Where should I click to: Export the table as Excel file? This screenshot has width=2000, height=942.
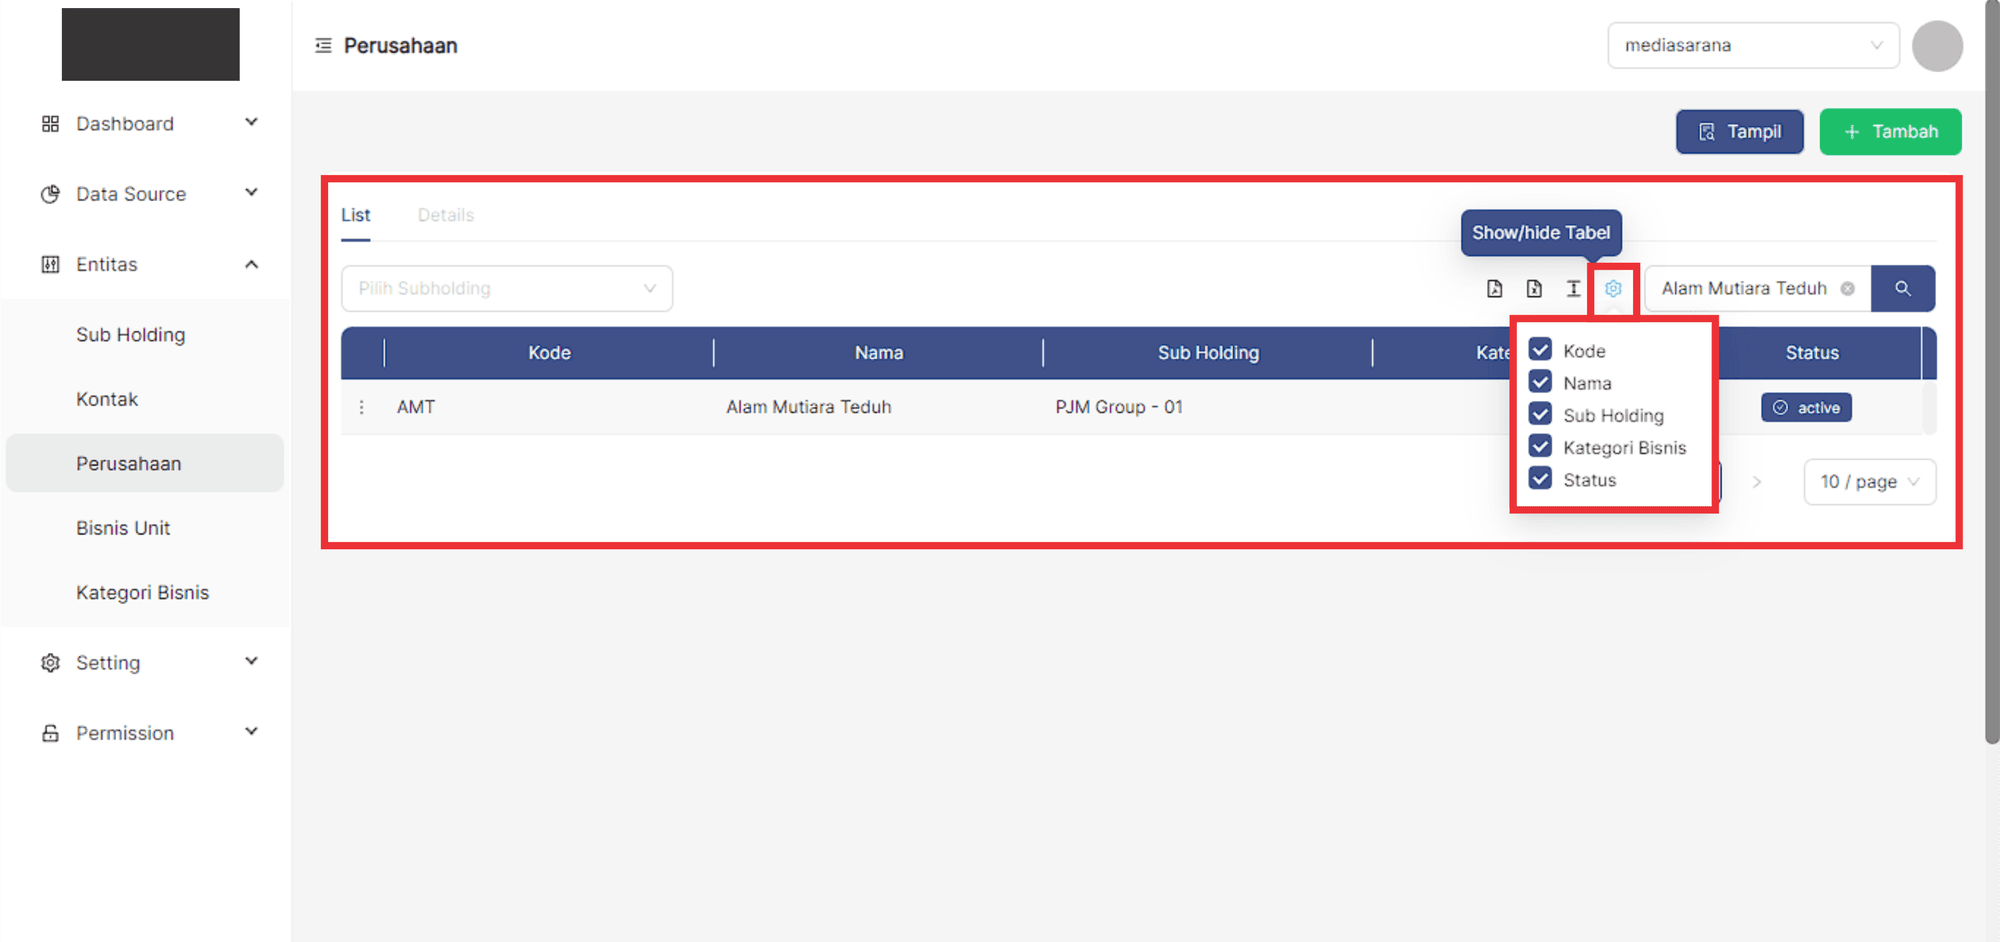pyautogui.click(x=1534, y=289)
